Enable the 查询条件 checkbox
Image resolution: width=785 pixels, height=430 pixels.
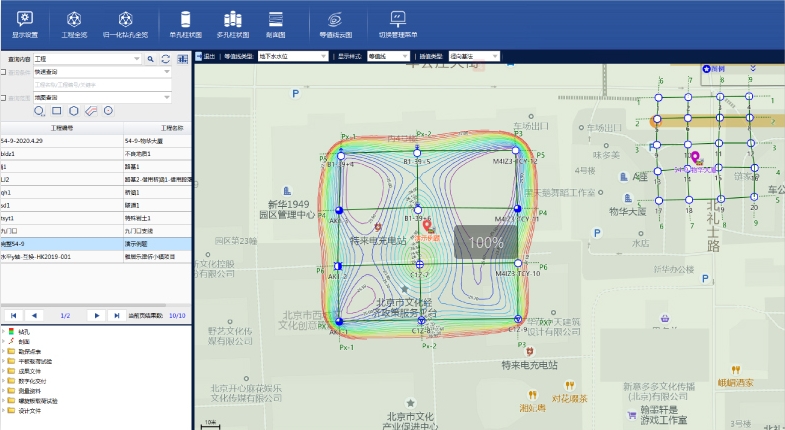click(x=4, y=72)
